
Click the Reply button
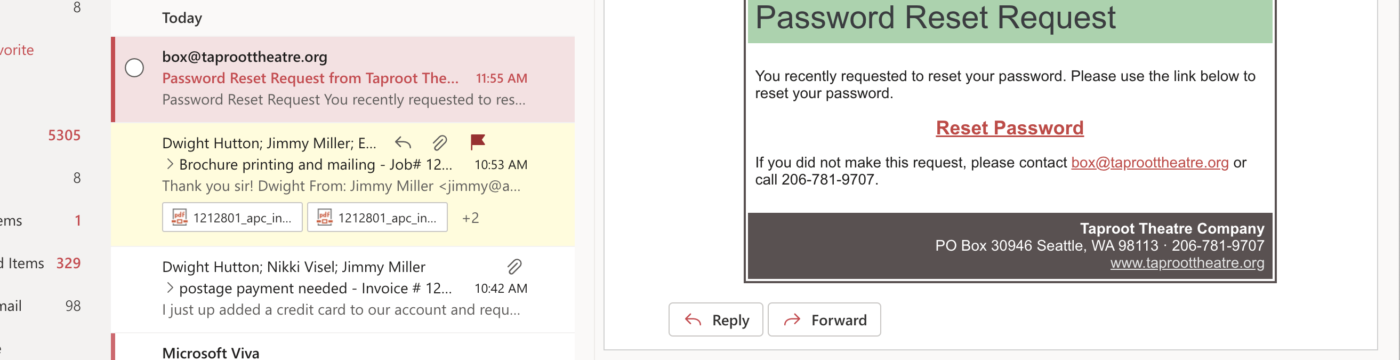(716, 320)
